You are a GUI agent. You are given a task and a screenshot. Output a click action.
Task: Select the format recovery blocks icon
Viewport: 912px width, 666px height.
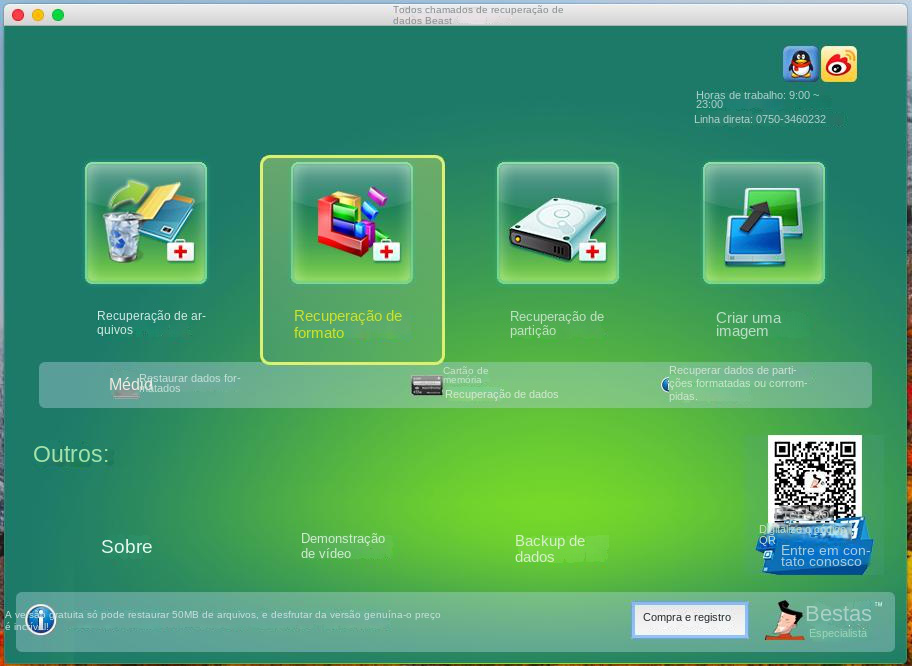point(352,223)
